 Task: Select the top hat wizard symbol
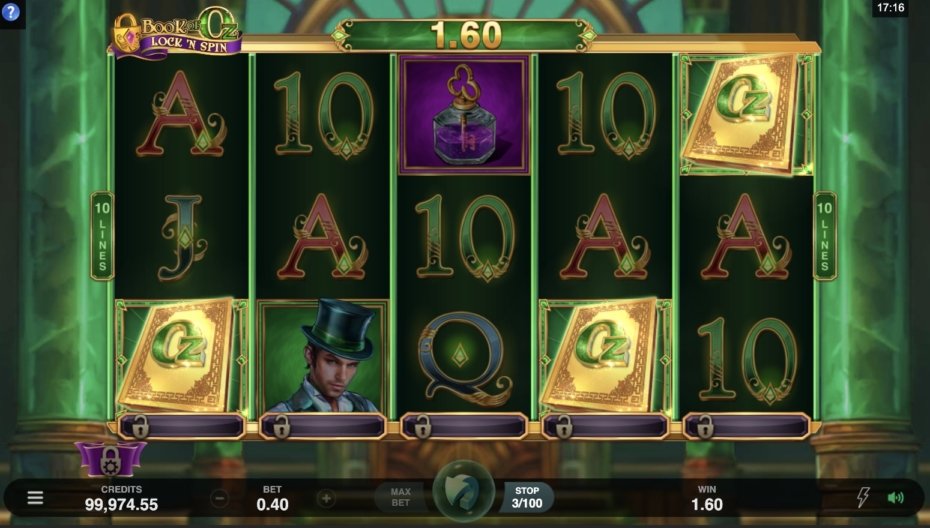[x=323, y=356]
